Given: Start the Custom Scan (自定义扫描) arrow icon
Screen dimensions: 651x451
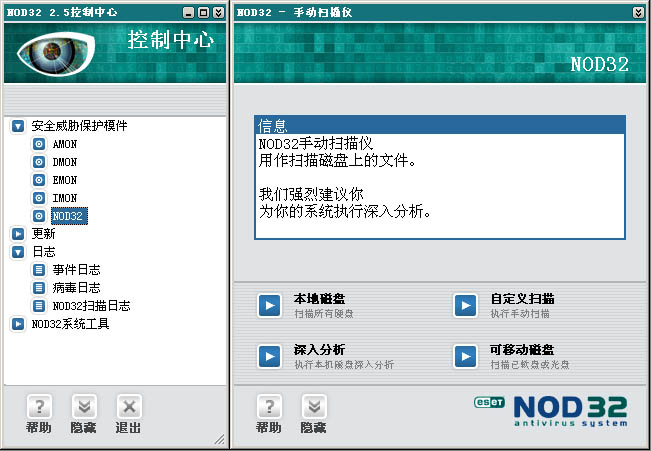Looking at the screenshot, I should pyautogui.click(x=464, y=305).
